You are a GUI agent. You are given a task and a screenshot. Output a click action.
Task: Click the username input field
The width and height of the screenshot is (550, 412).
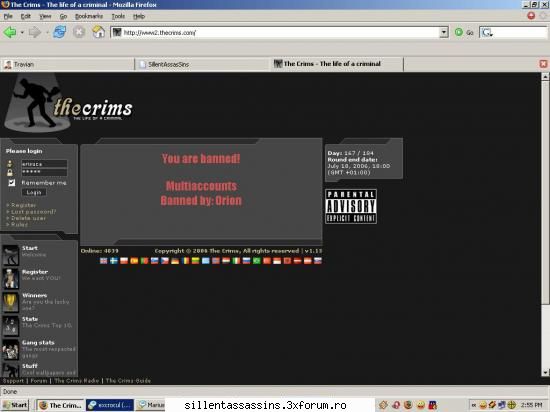(44, 164)
